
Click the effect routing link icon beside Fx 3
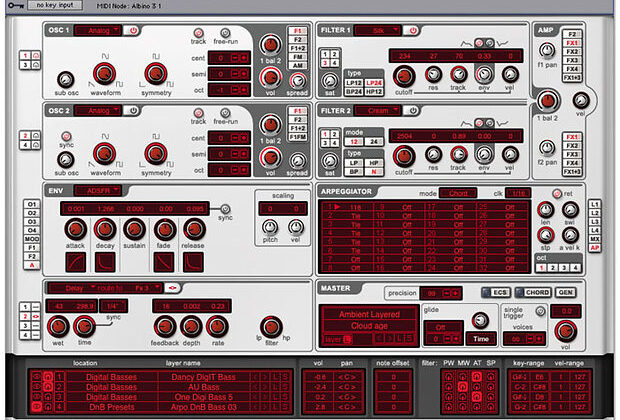click(172, 288)
